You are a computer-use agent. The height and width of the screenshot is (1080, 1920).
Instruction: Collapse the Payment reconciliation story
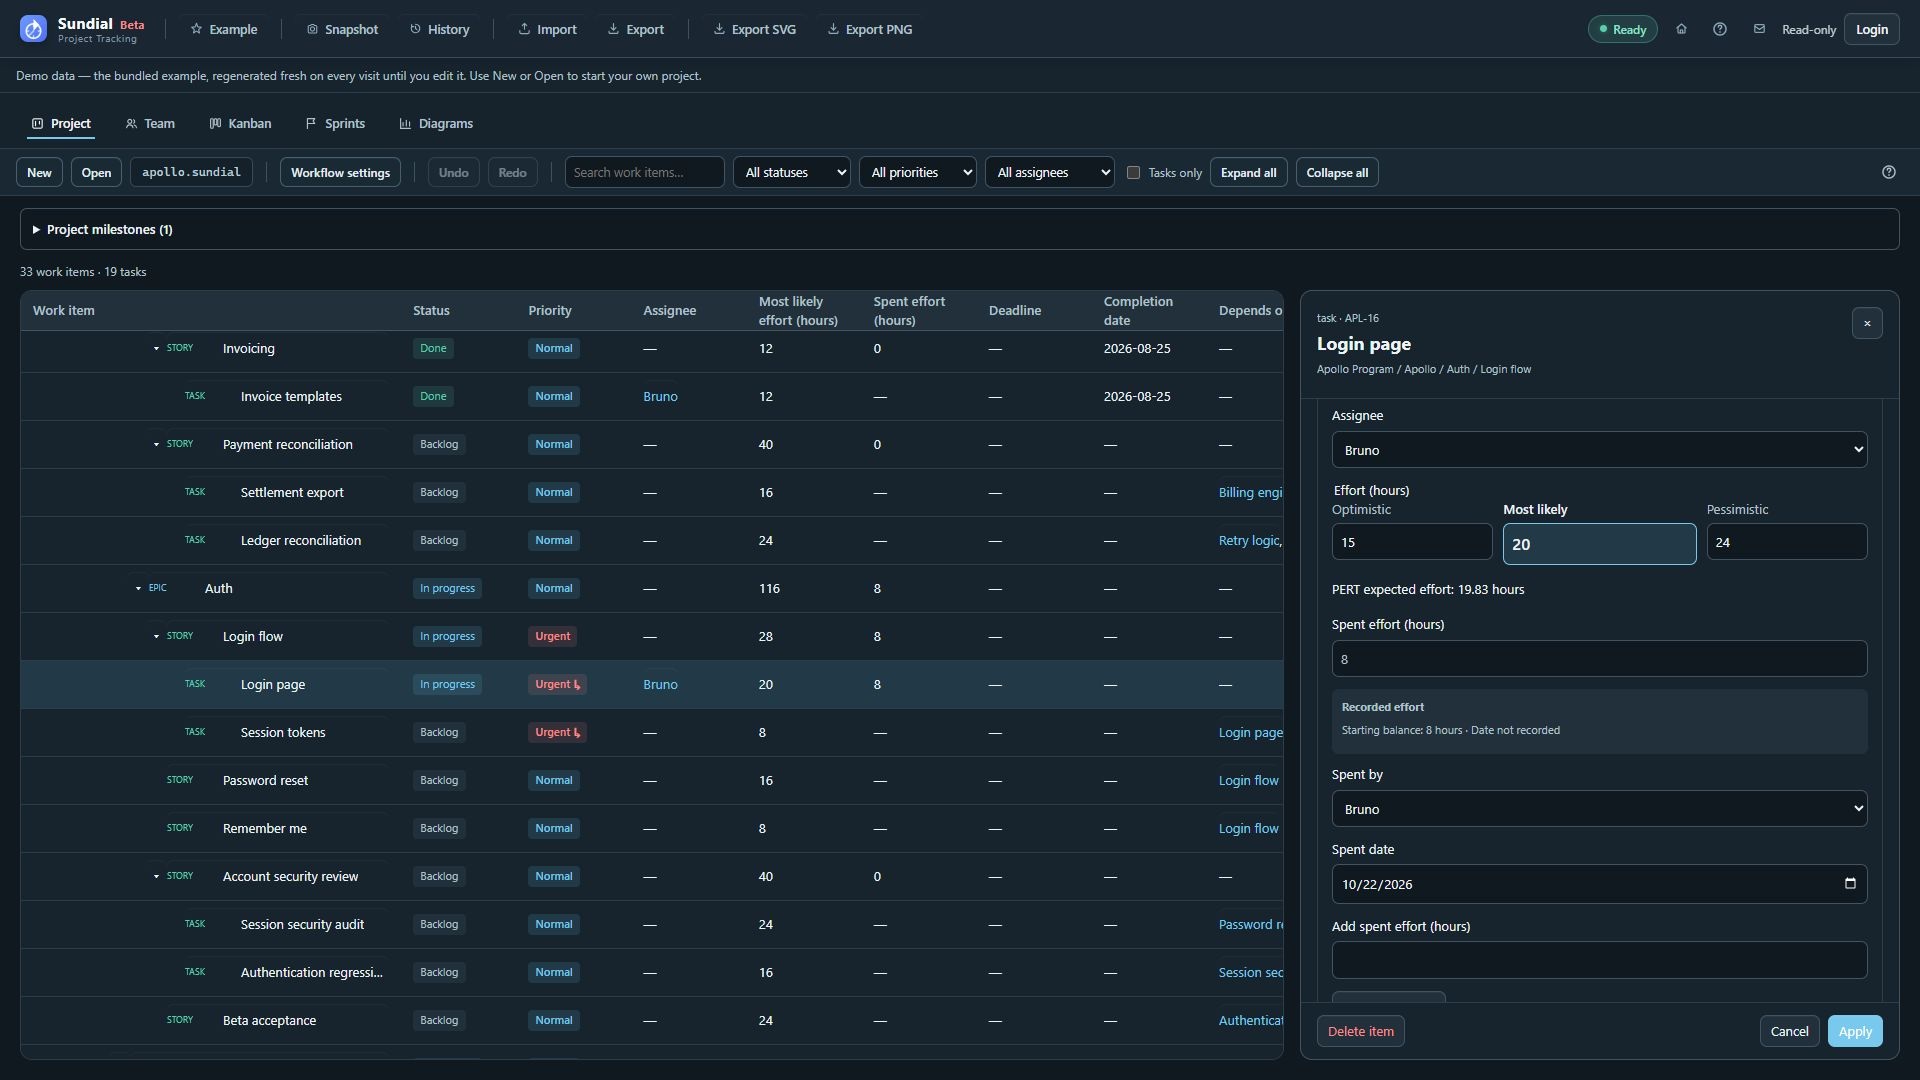point(156,444)
